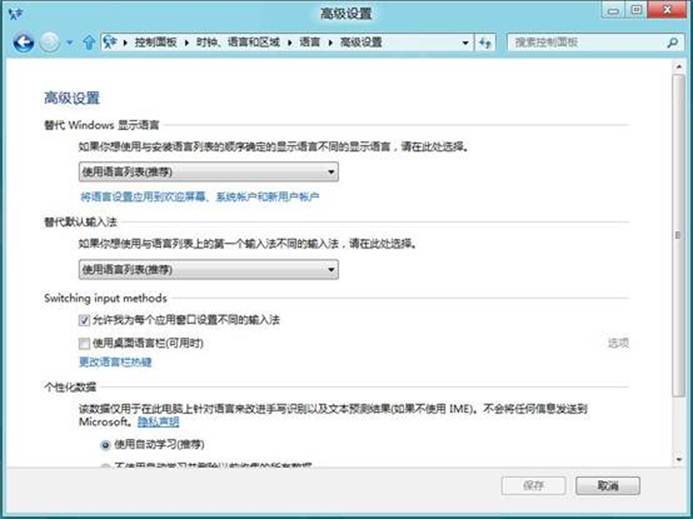This screenshot has width=693, height=519.
Task: Open 将语言设置应用到欢迎屏幕 link
Action: pos(199,197)
